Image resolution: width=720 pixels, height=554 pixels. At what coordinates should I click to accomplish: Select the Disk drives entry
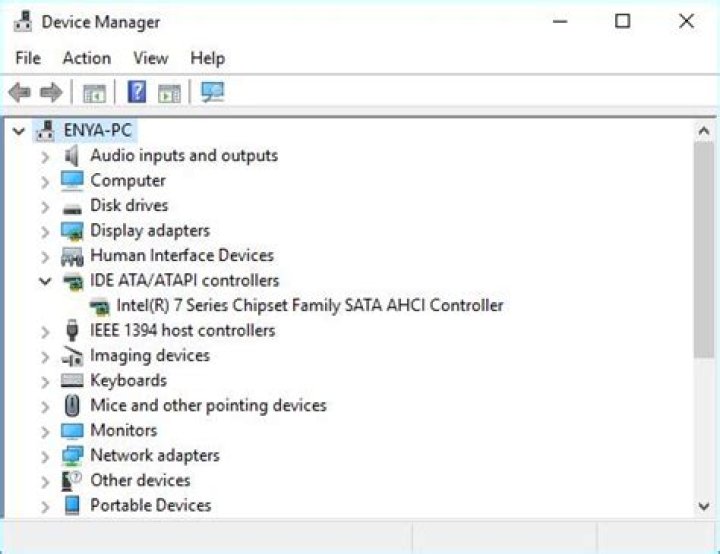(129, 206)
